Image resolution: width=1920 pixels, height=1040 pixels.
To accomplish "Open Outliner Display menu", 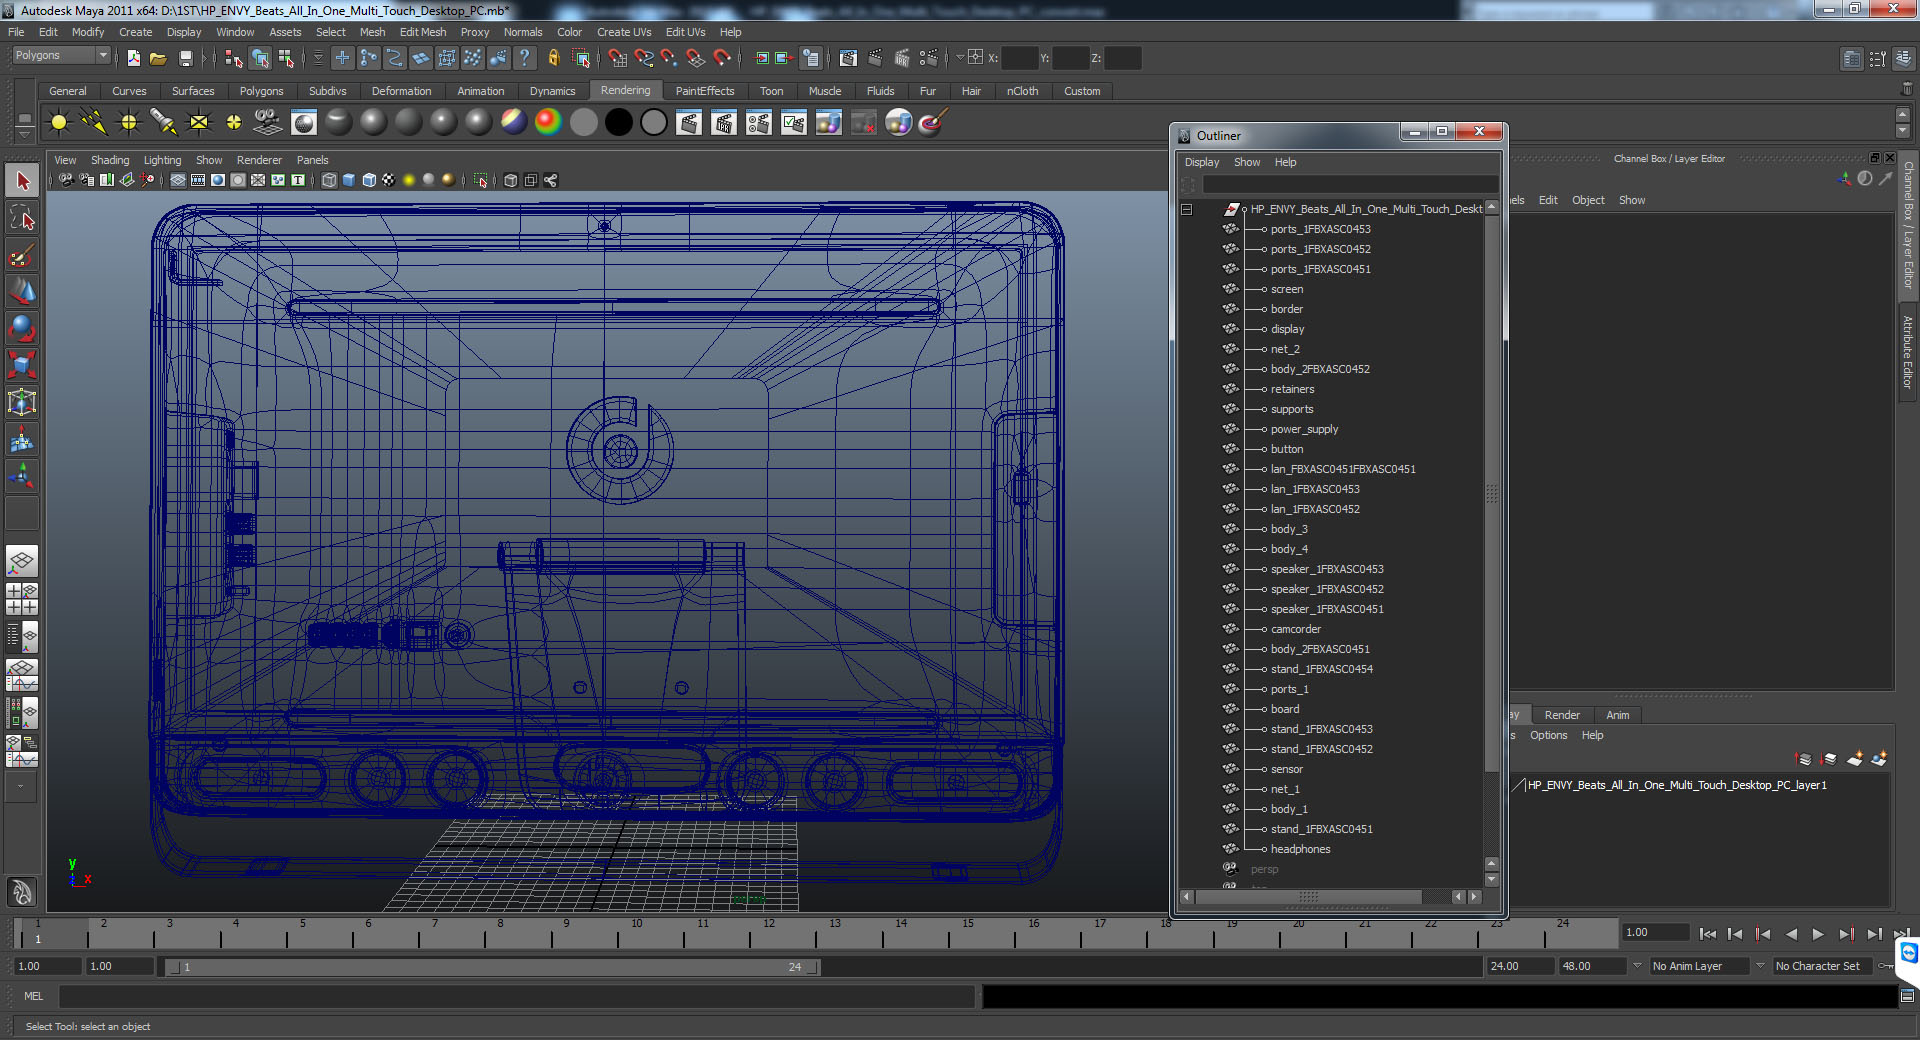I will (x=1201, y=162).
